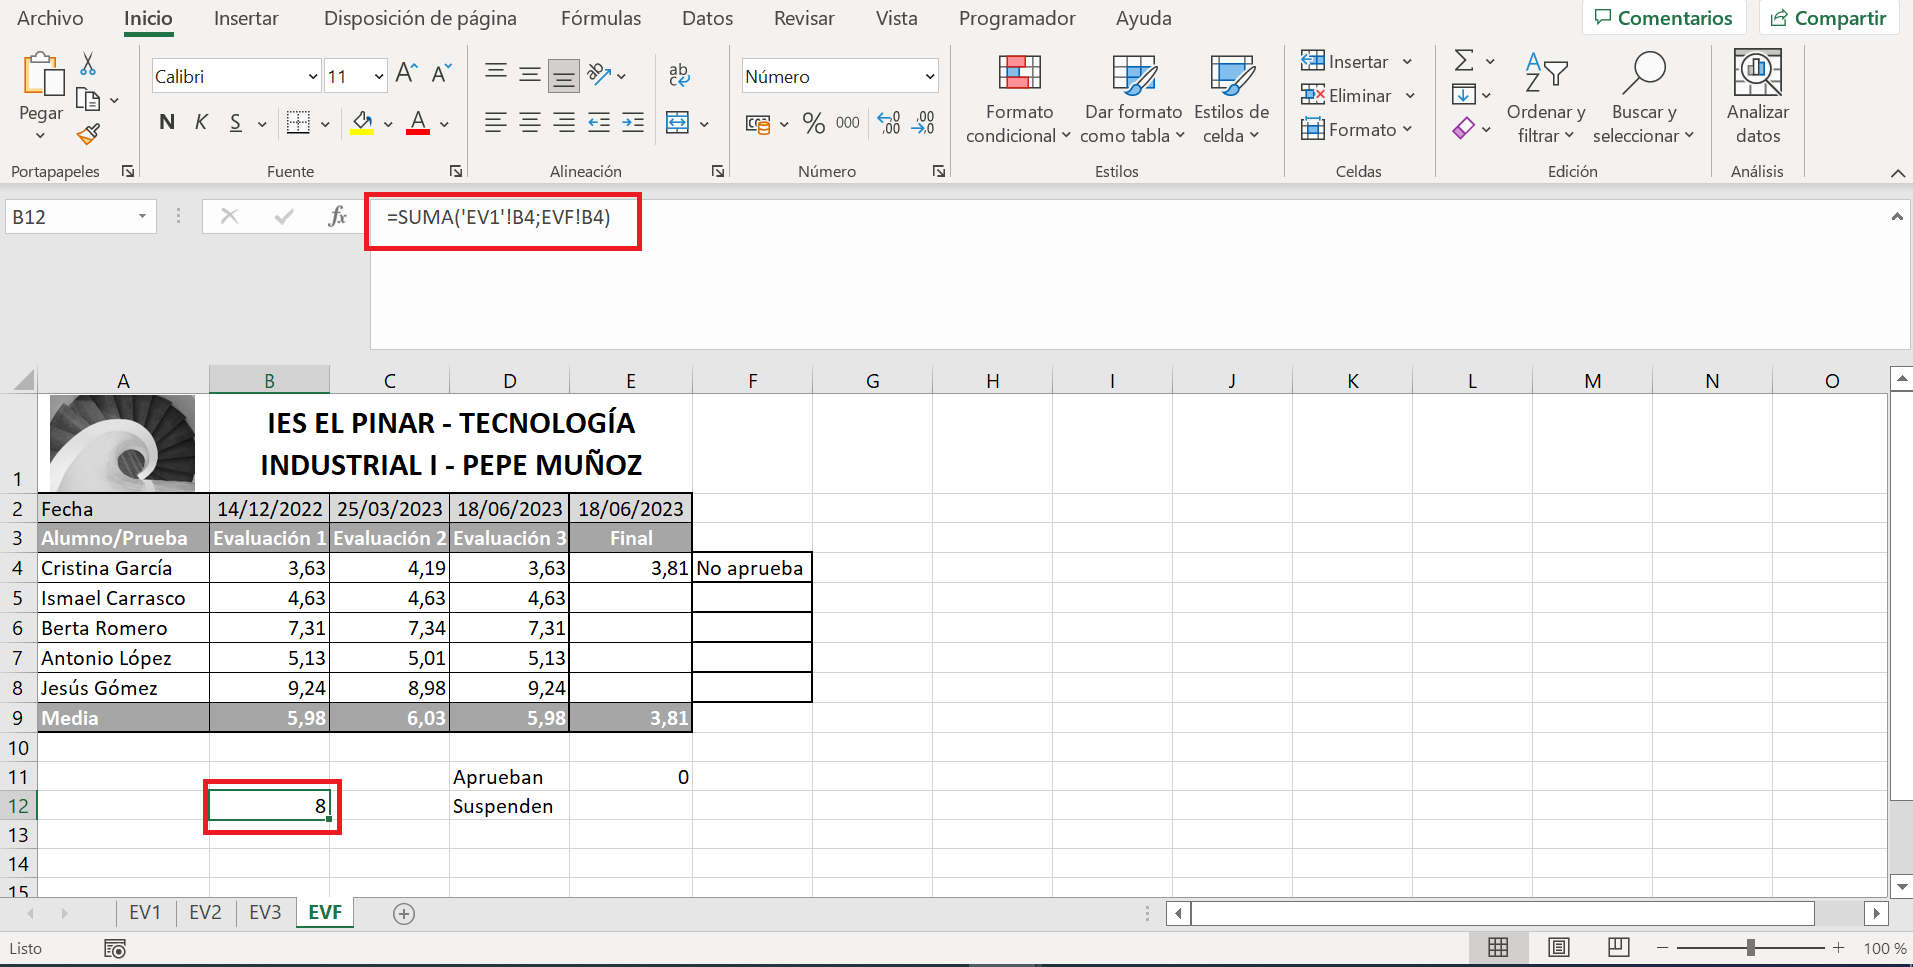Click the horizontal scrollbar
1913x967 pixels.
[x=1502, y=913]
